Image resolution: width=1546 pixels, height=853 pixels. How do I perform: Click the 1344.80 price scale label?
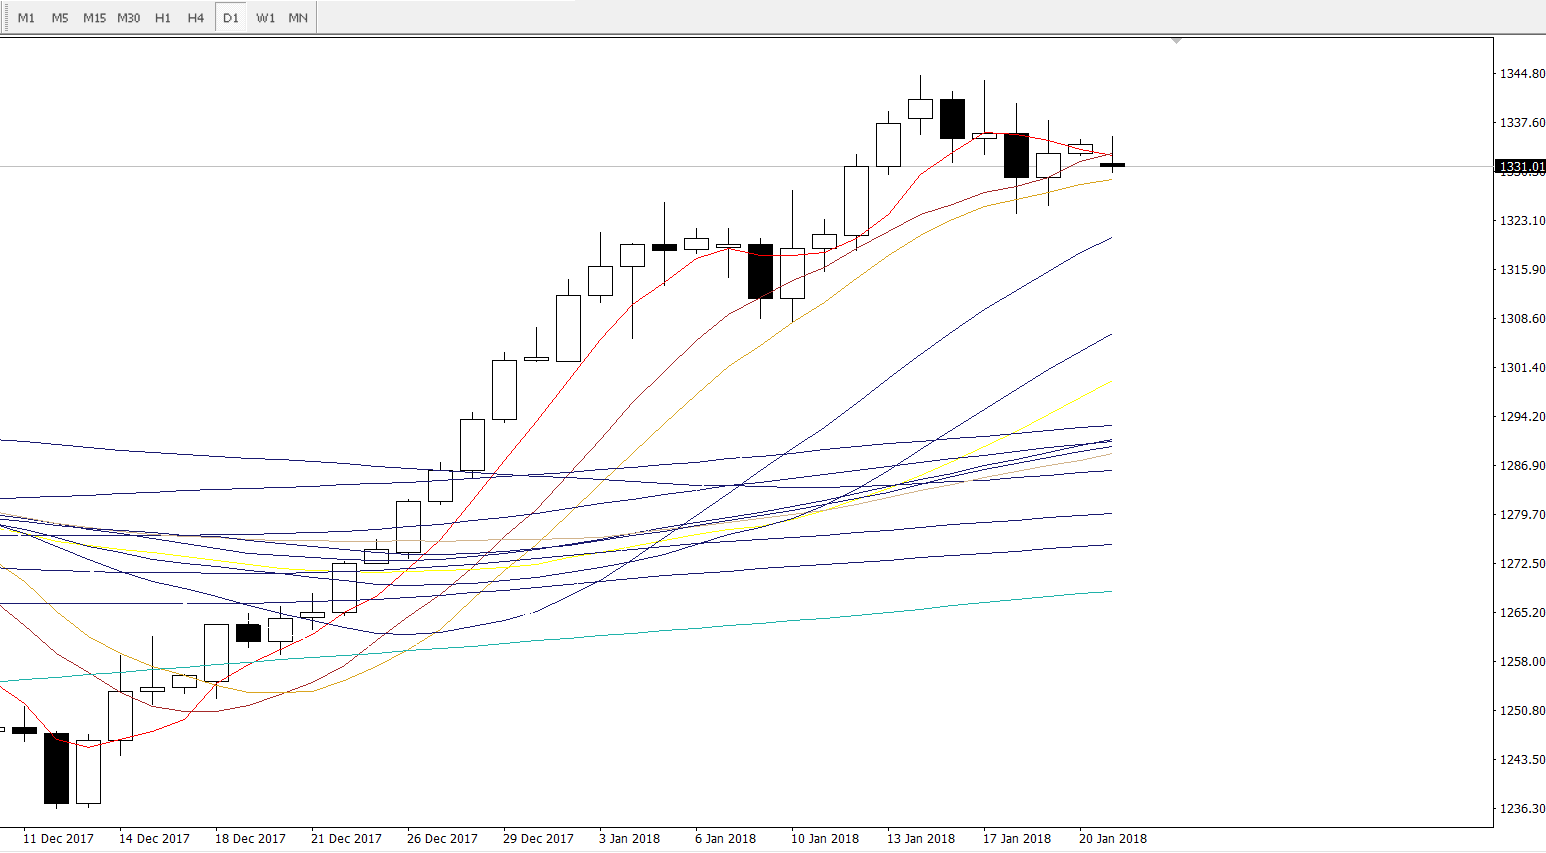[1521, 74]
